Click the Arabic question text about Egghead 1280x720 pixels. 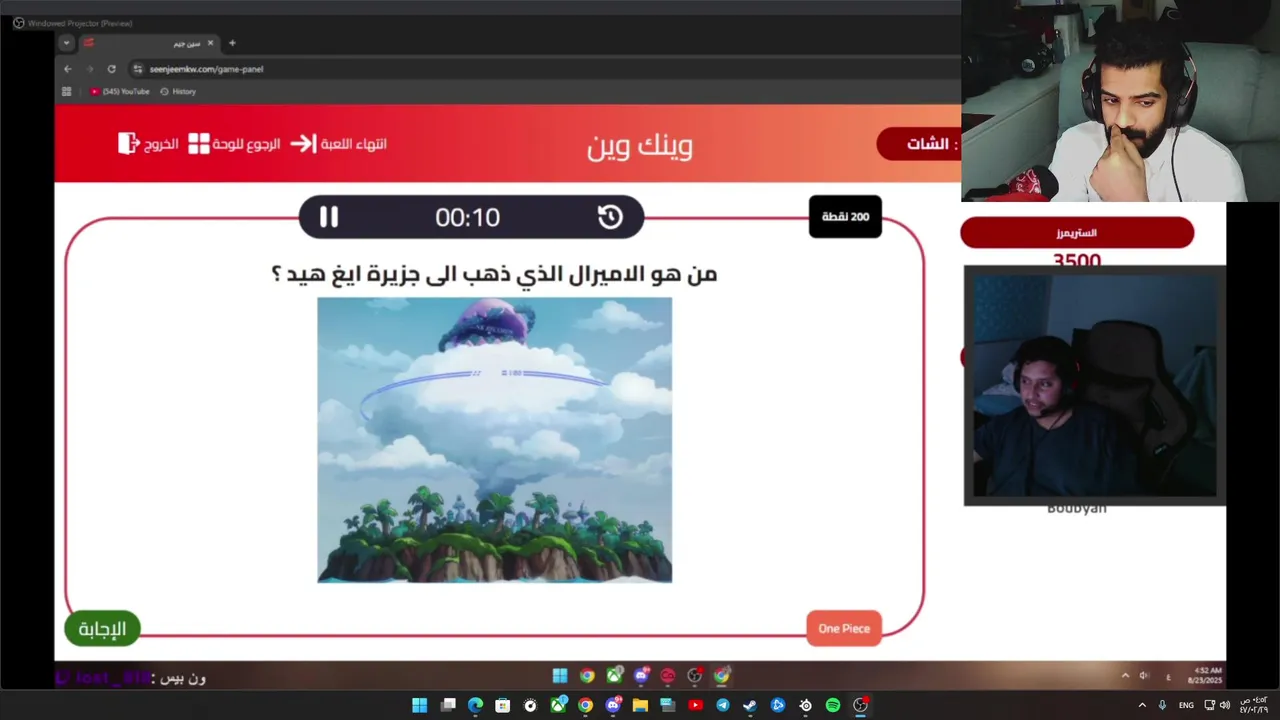(495, 273)
